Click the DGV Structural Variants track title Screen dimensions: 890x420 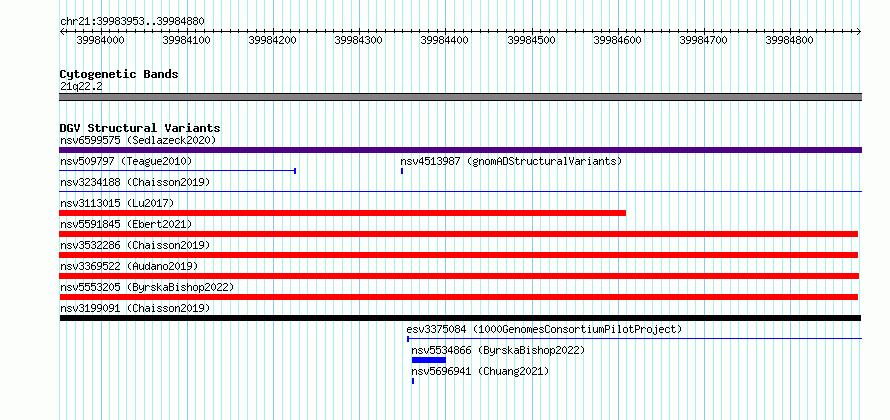point(140,128)
